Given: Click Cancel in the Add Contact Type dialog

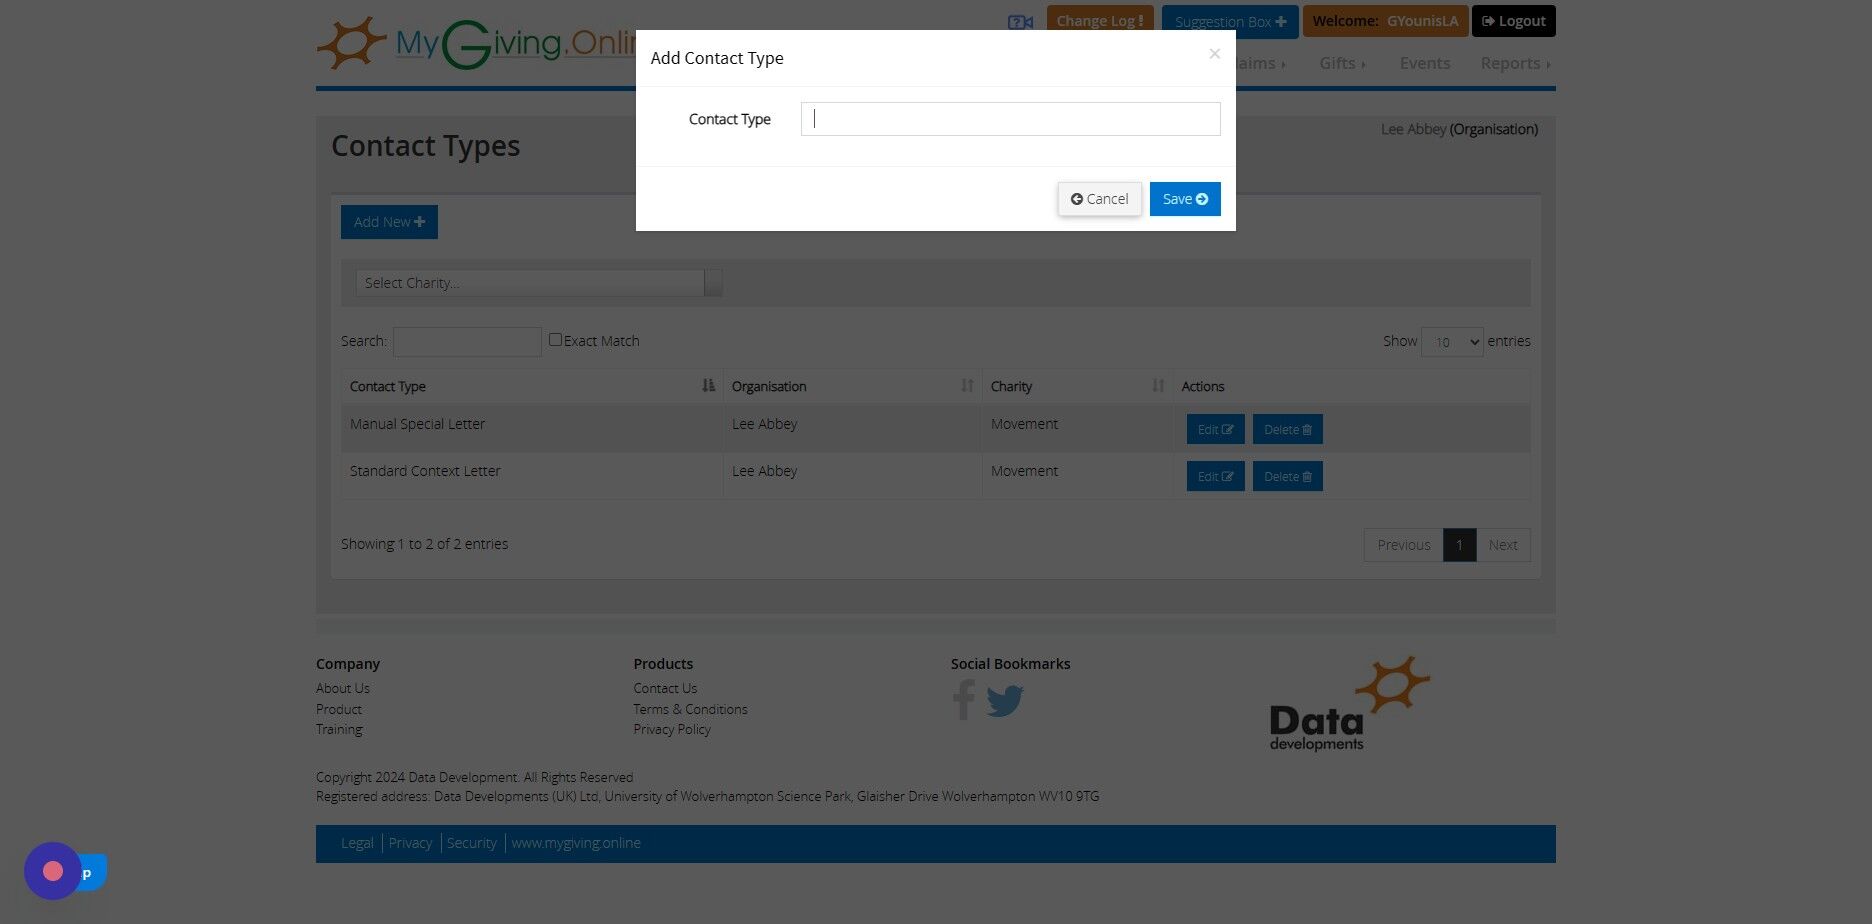Looking at the screenshot, I should 1099,199.
